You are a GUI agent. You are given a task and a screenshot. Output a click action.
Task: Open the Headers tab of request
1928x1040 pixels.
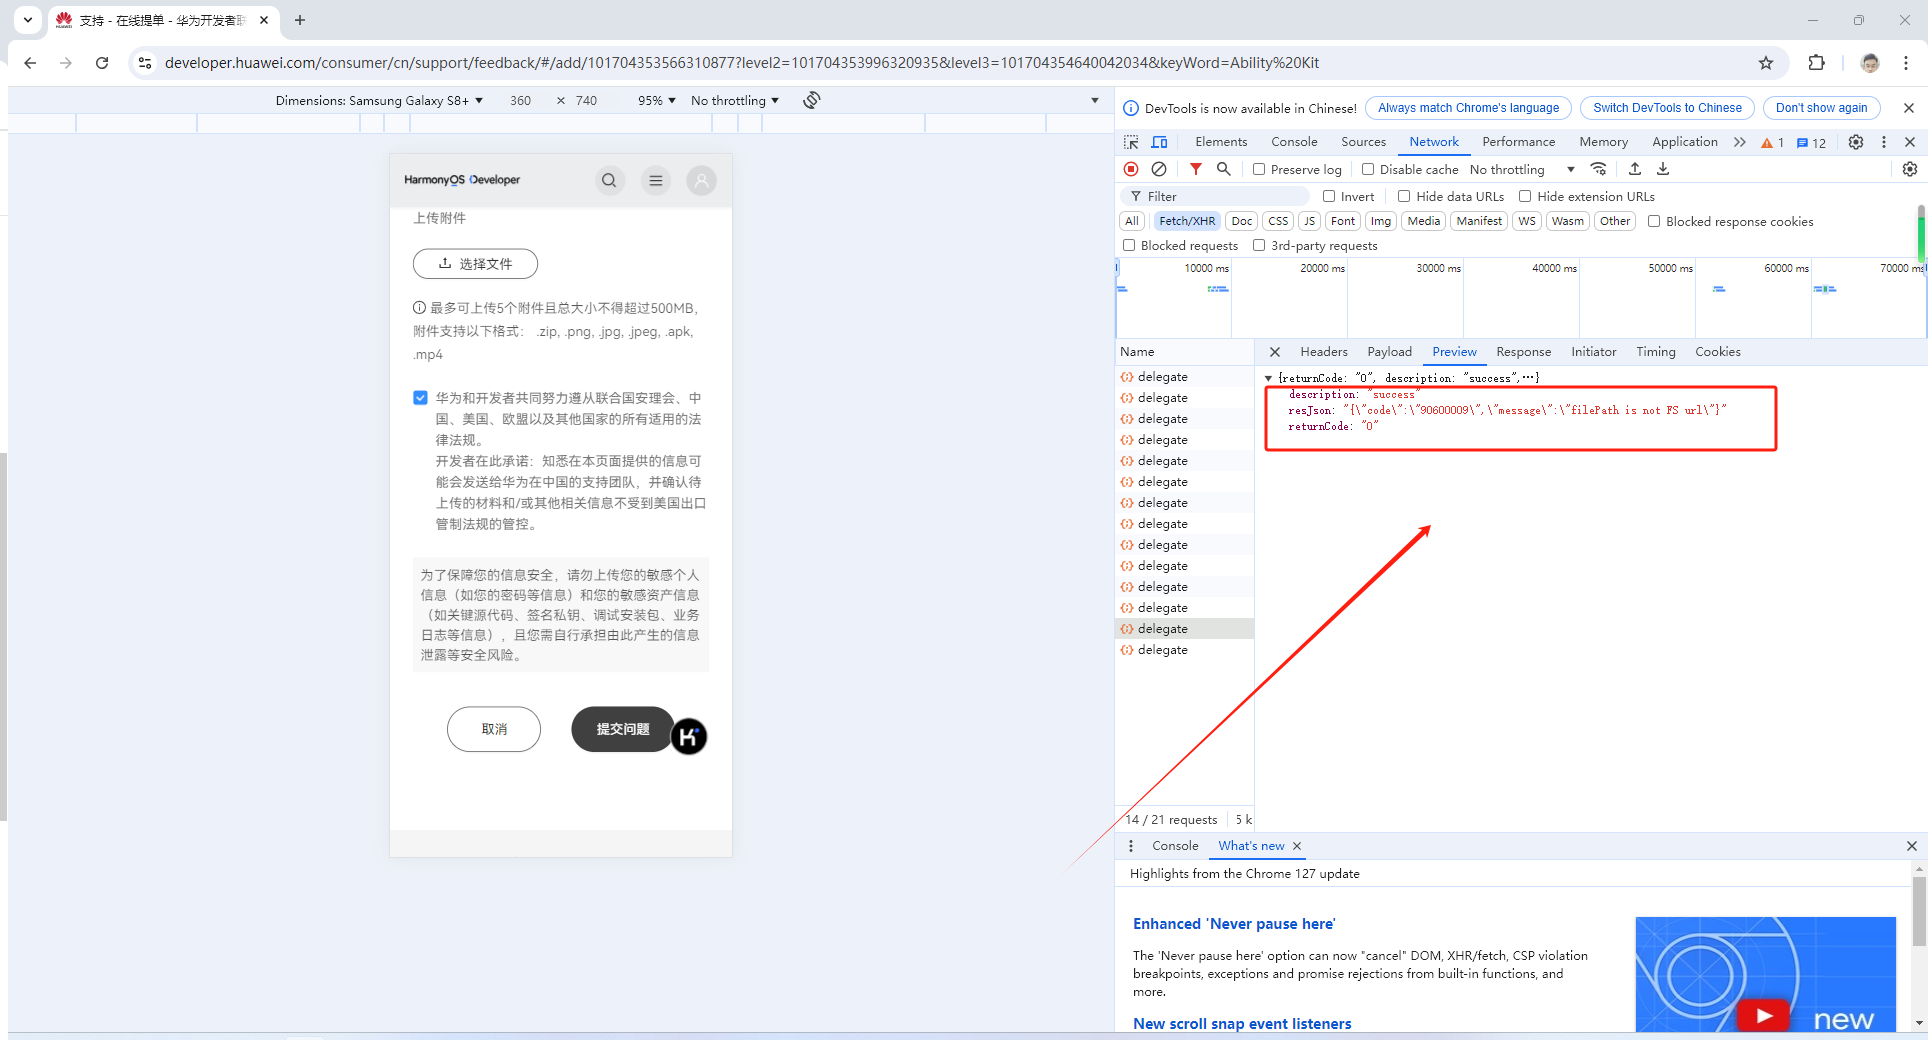(1324, 352)
